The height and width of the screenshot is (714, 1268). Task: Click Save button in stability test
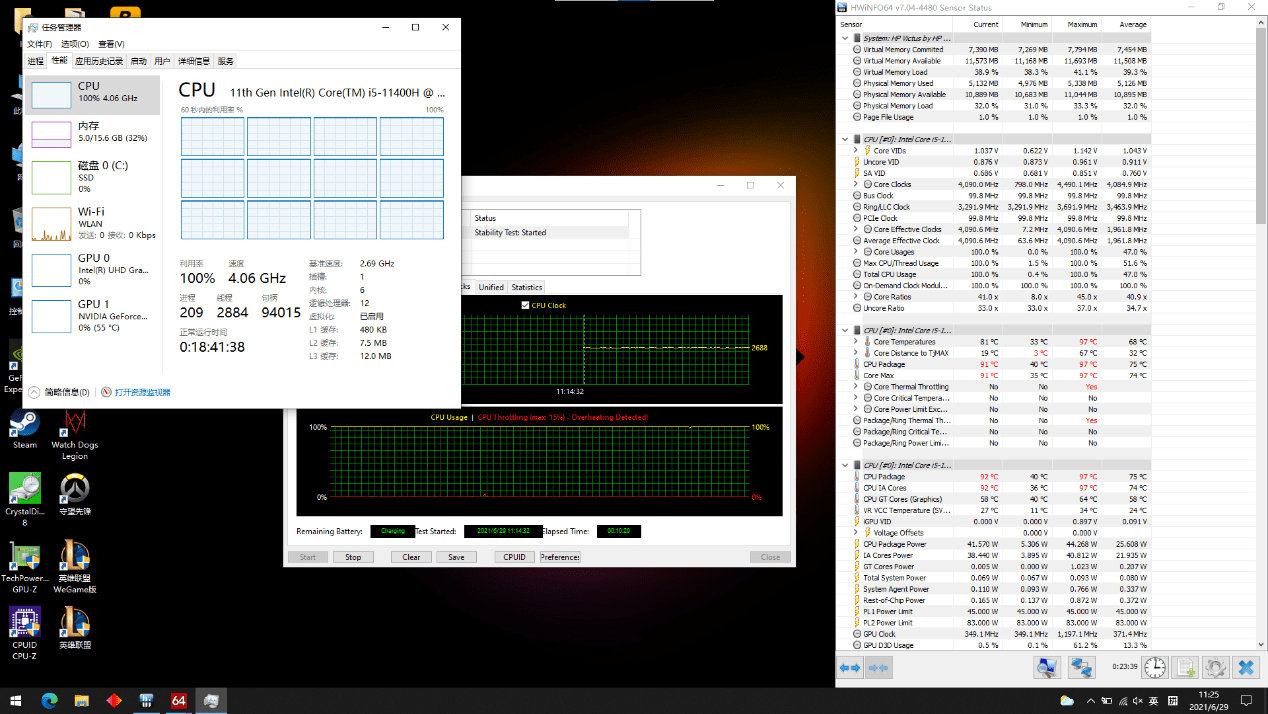click(456, 557)
